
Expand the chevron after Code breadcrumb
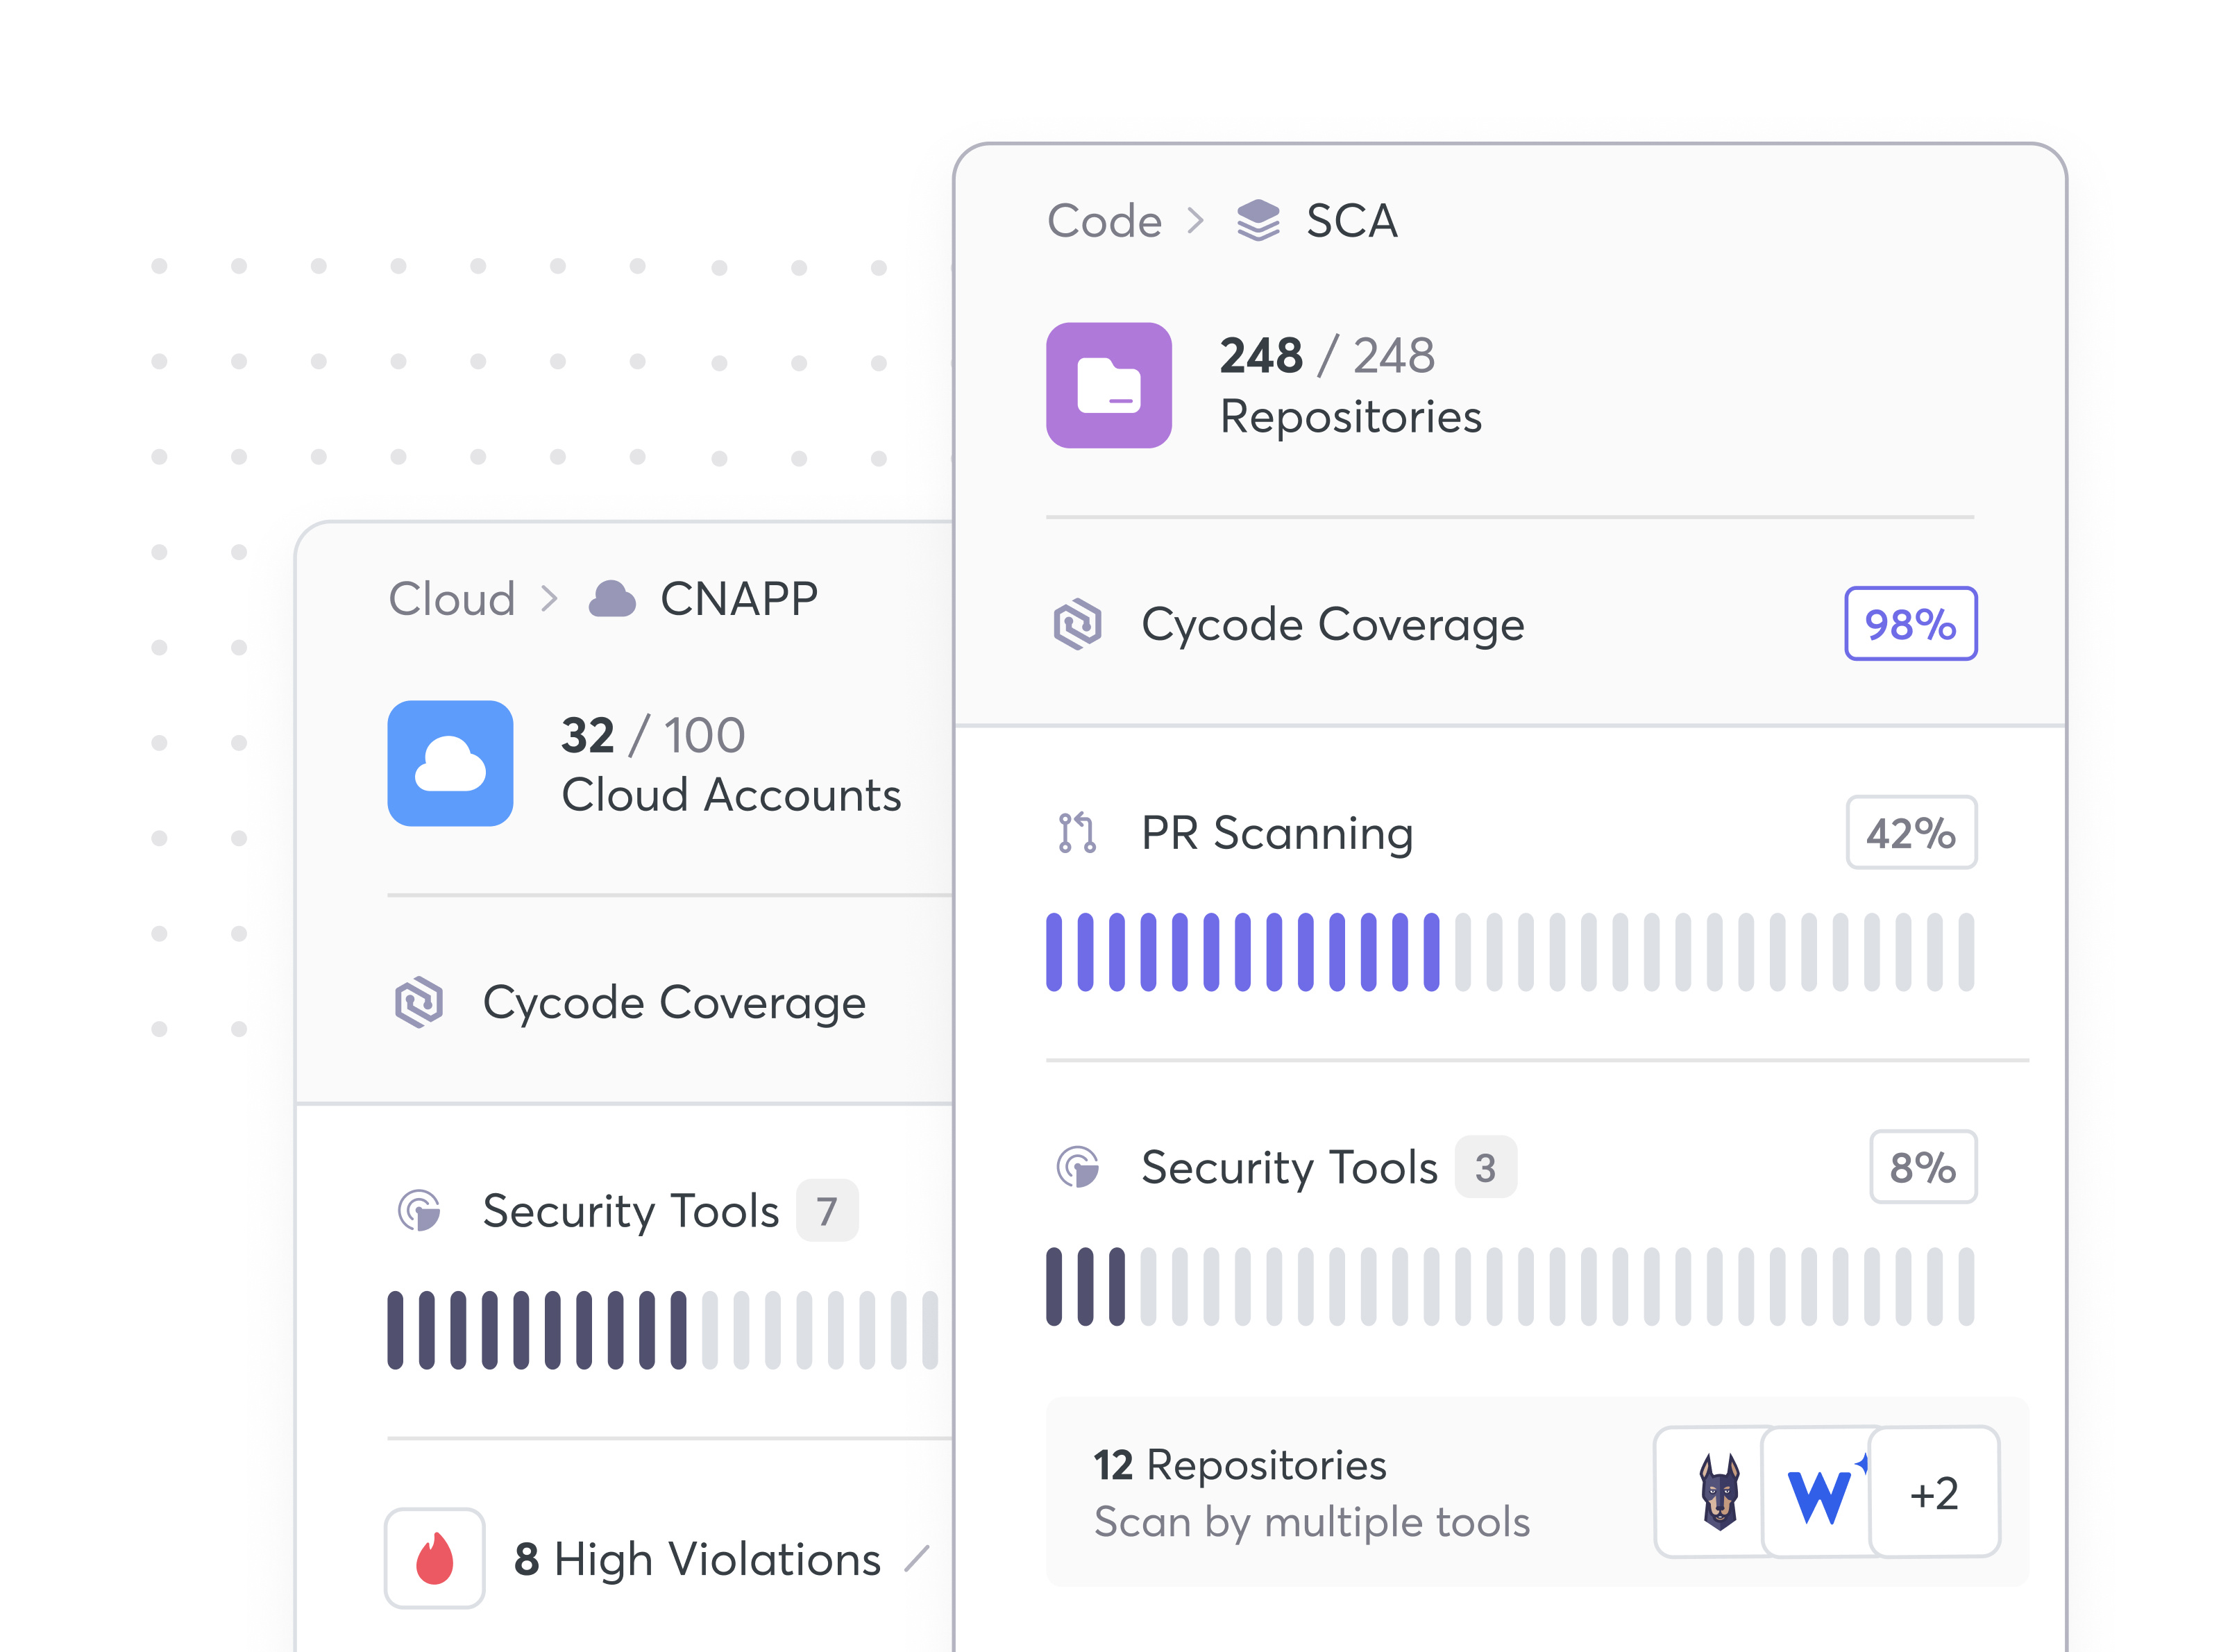point(1196,221)
